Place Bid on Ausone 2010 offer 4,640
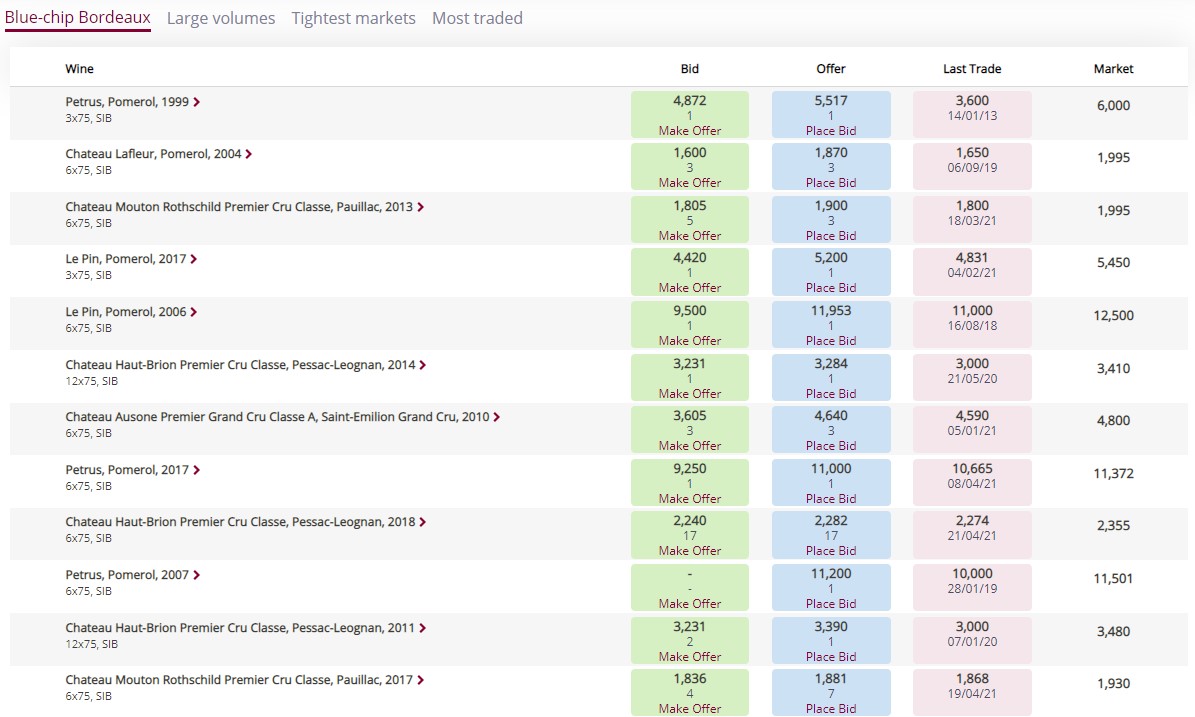This screenshot has height=717, width=1195. pos(831,446)
